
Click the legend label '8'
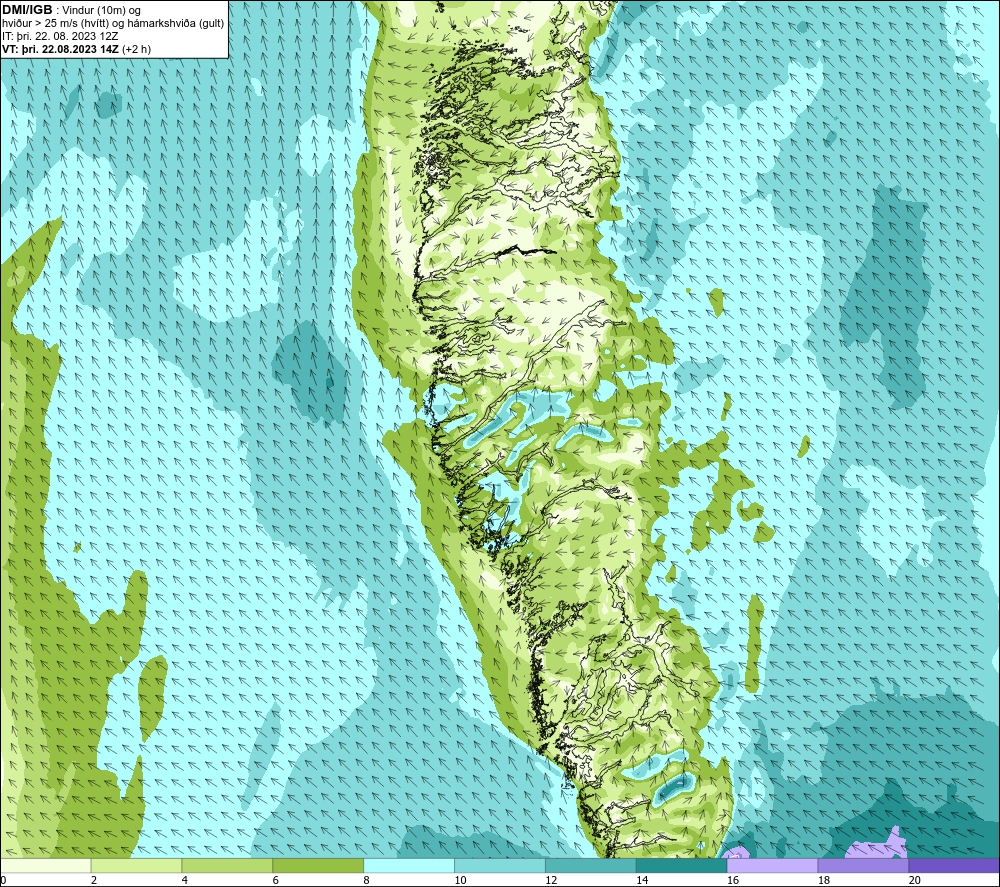366,880
